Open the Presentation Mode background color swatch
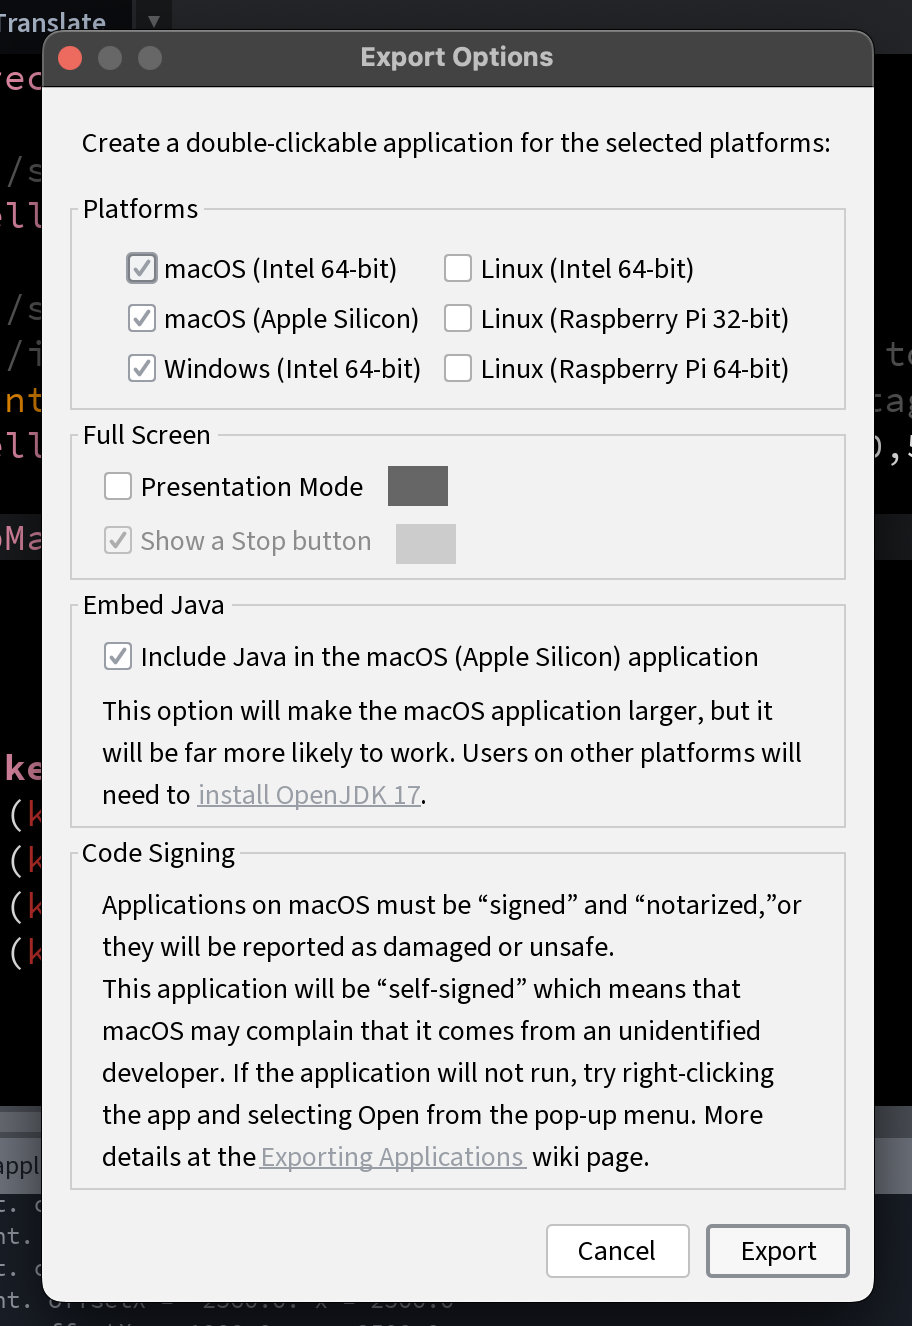 click(418, 486)
